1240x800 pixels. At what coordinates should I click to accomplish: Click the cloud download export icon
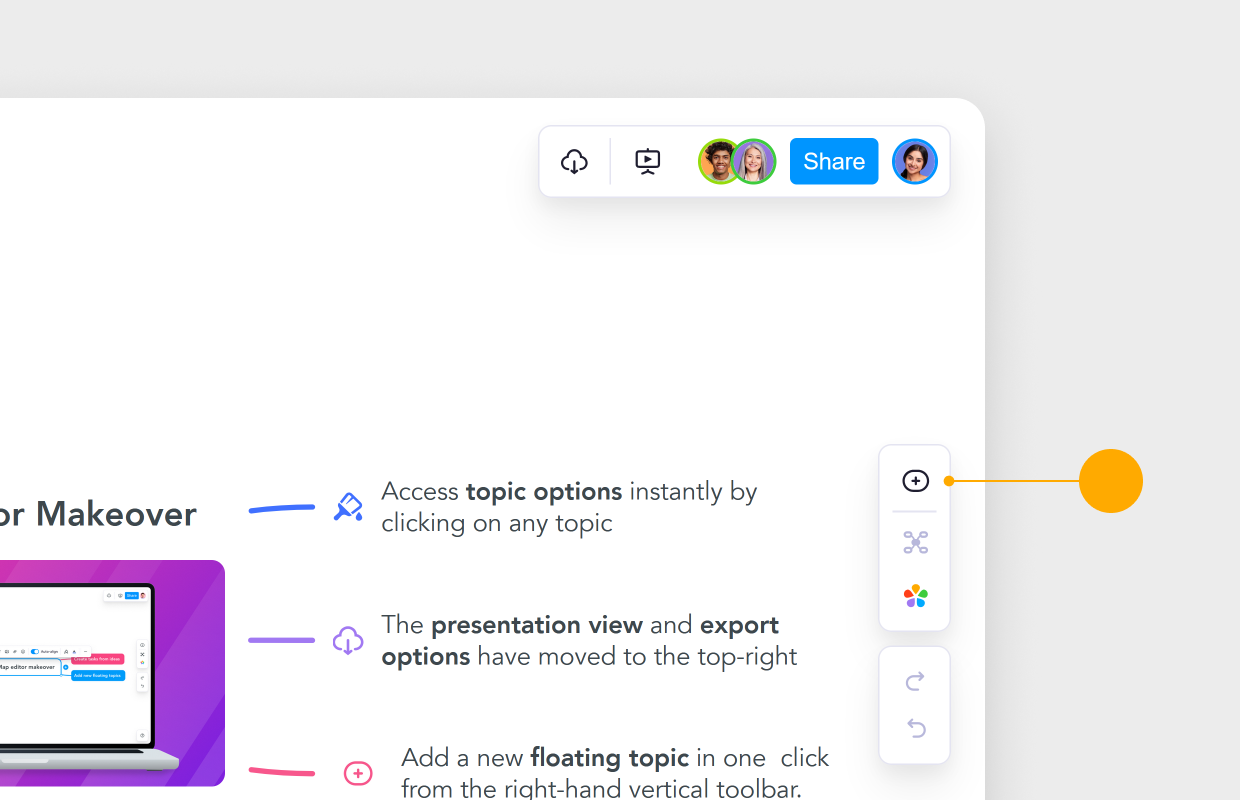pyautogui.click(x=574, y=161)
